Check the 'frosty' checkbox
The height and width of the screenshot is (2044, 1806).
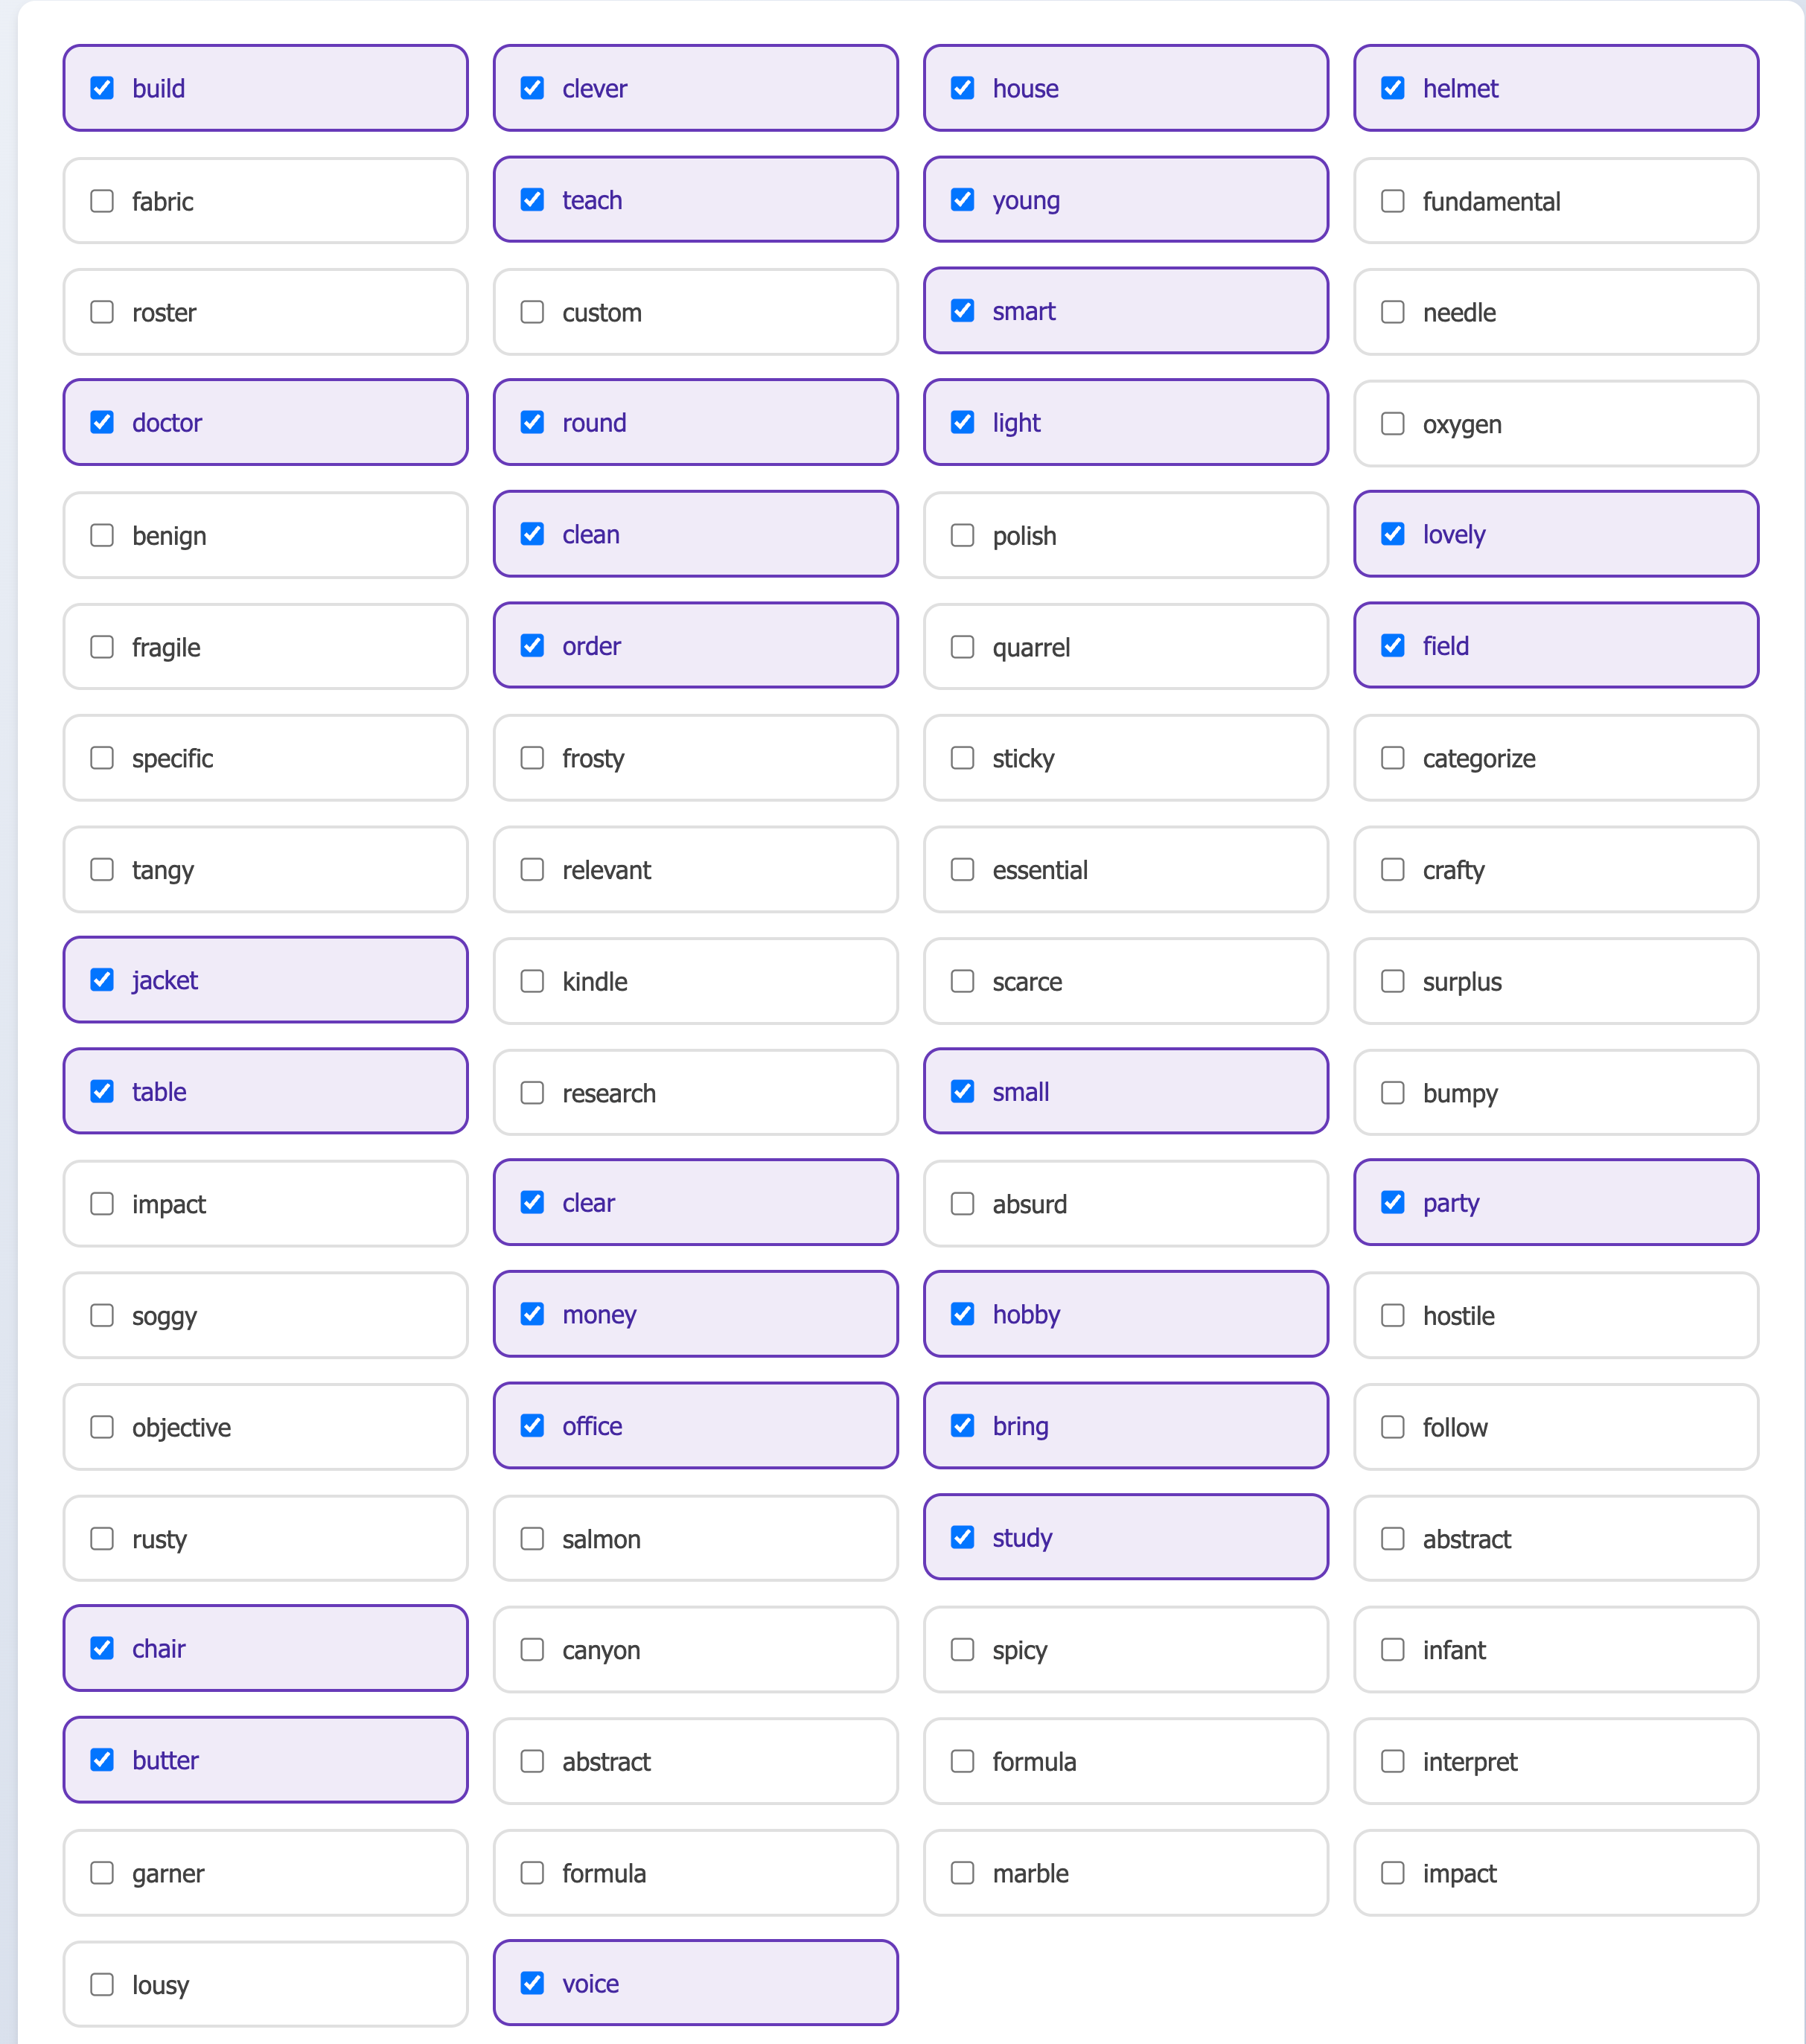(x=532, y=758)
